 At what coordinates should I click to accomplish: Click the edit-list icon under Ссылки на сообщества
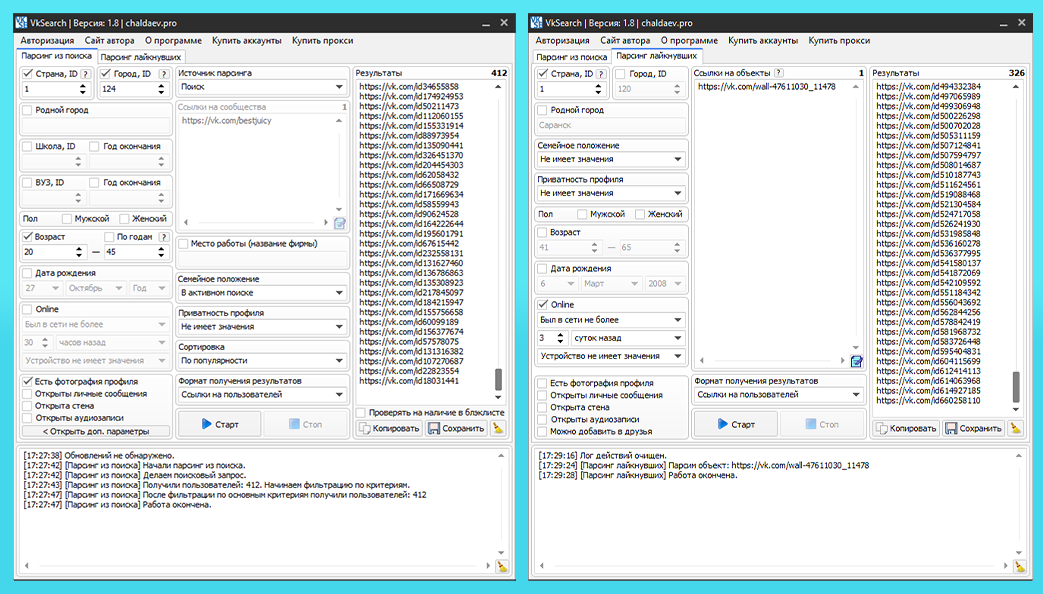340,223
